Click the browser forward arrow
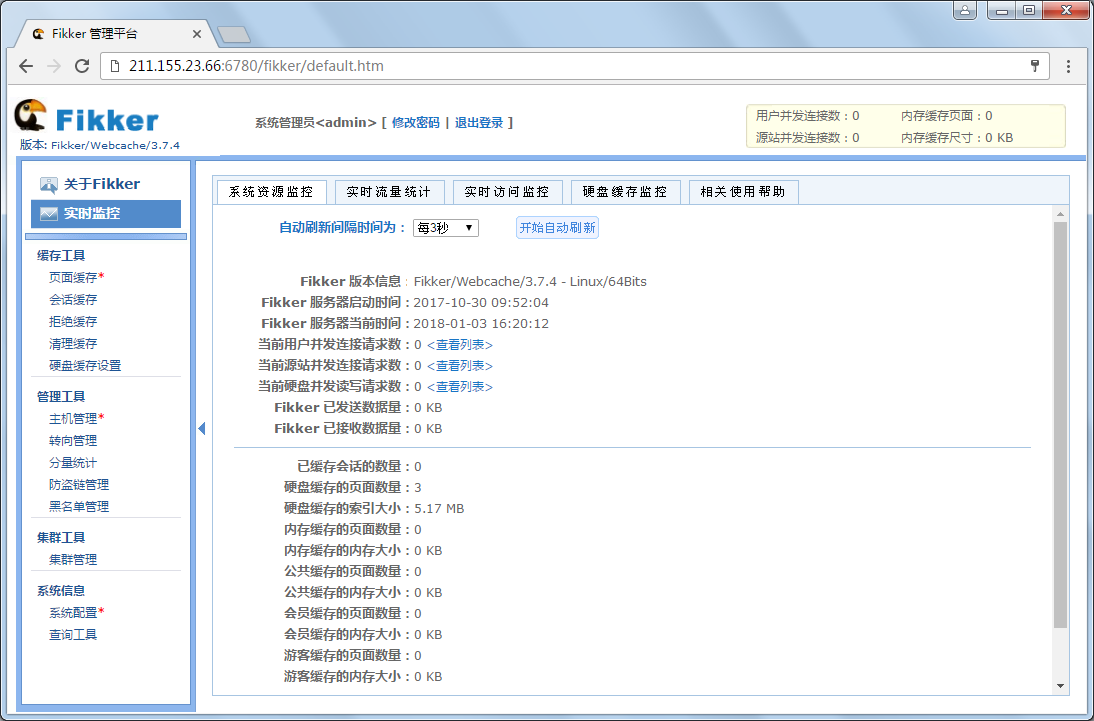The height and width of the screenshot is (721, 1094). point(54,66)
